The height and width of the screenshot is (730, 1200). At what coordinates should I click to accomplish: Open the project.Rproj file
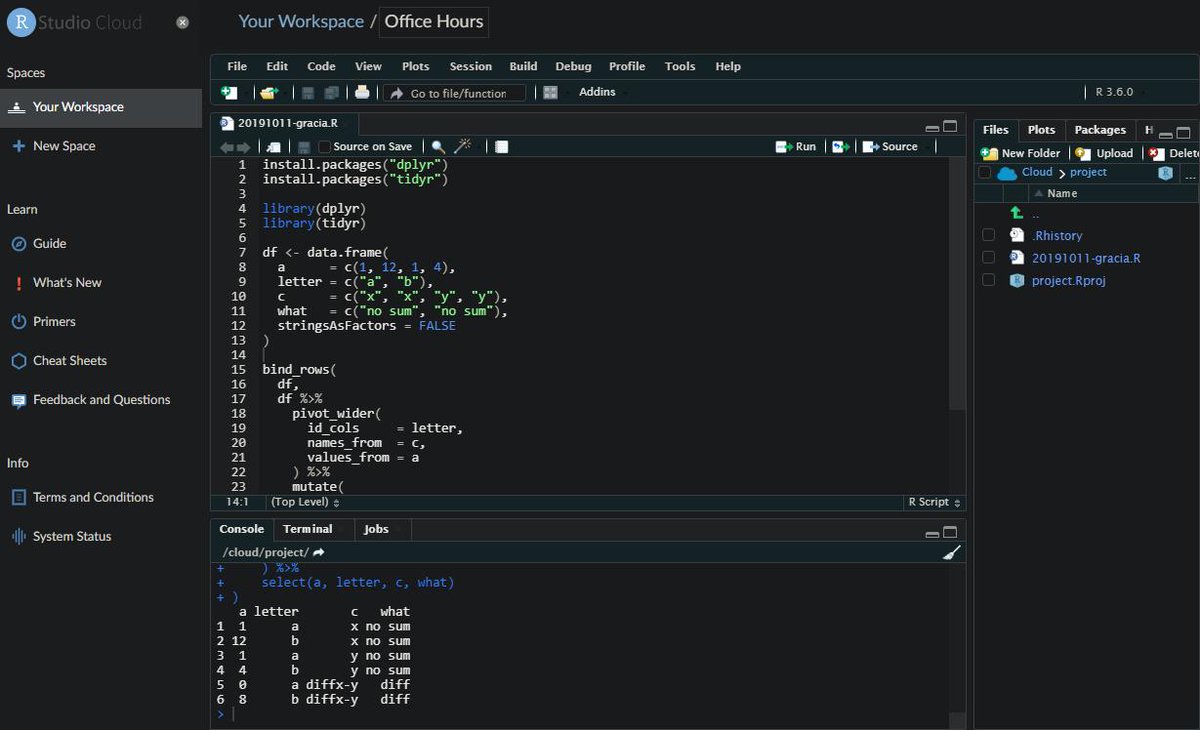tap(1068, 280)
